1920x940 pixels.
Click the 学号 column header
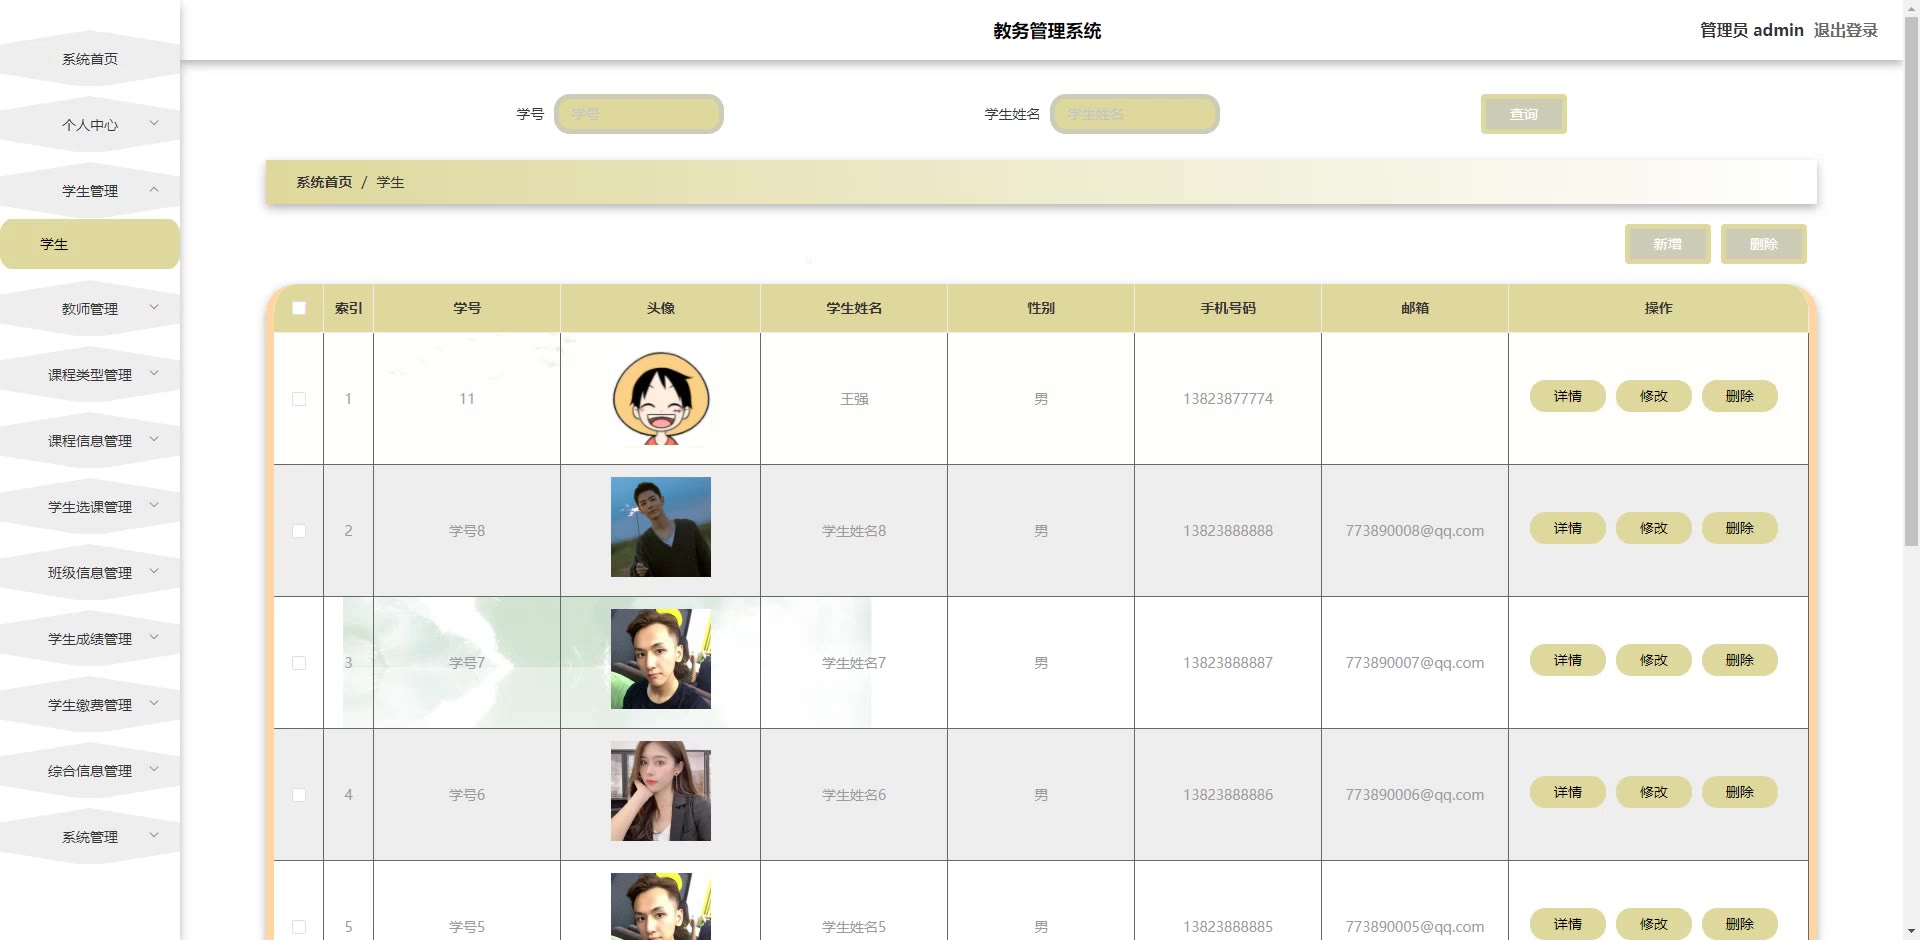[467, 308]
